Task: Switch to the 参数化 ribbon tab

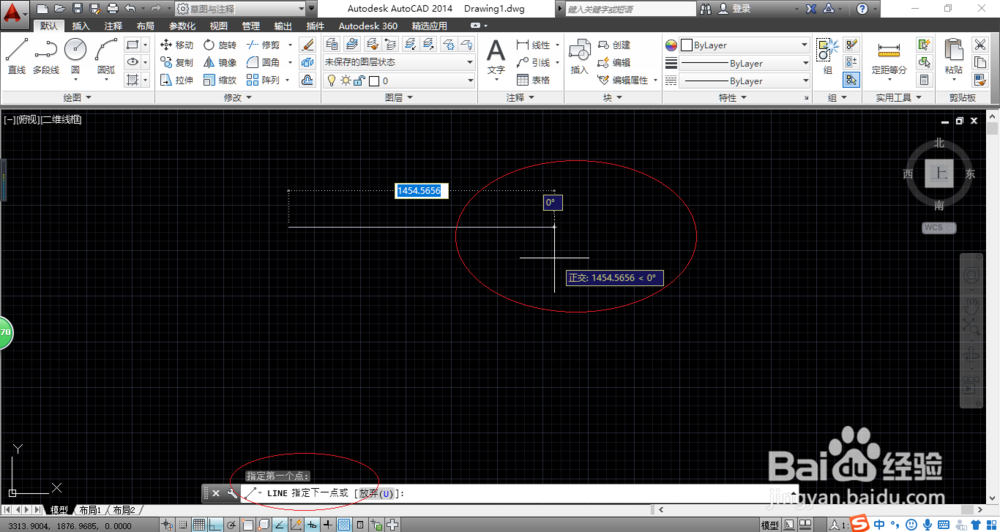Action: [x=182, y=26]
